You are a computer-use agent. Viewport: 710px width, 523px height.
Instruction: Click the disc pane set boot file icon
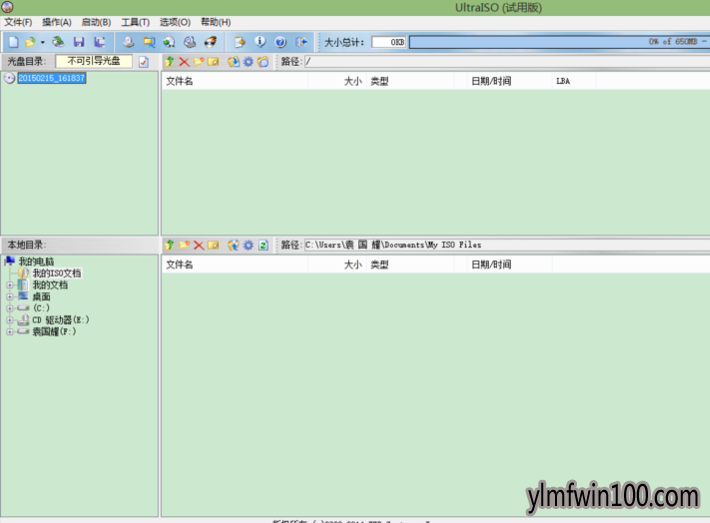[263, 62]
